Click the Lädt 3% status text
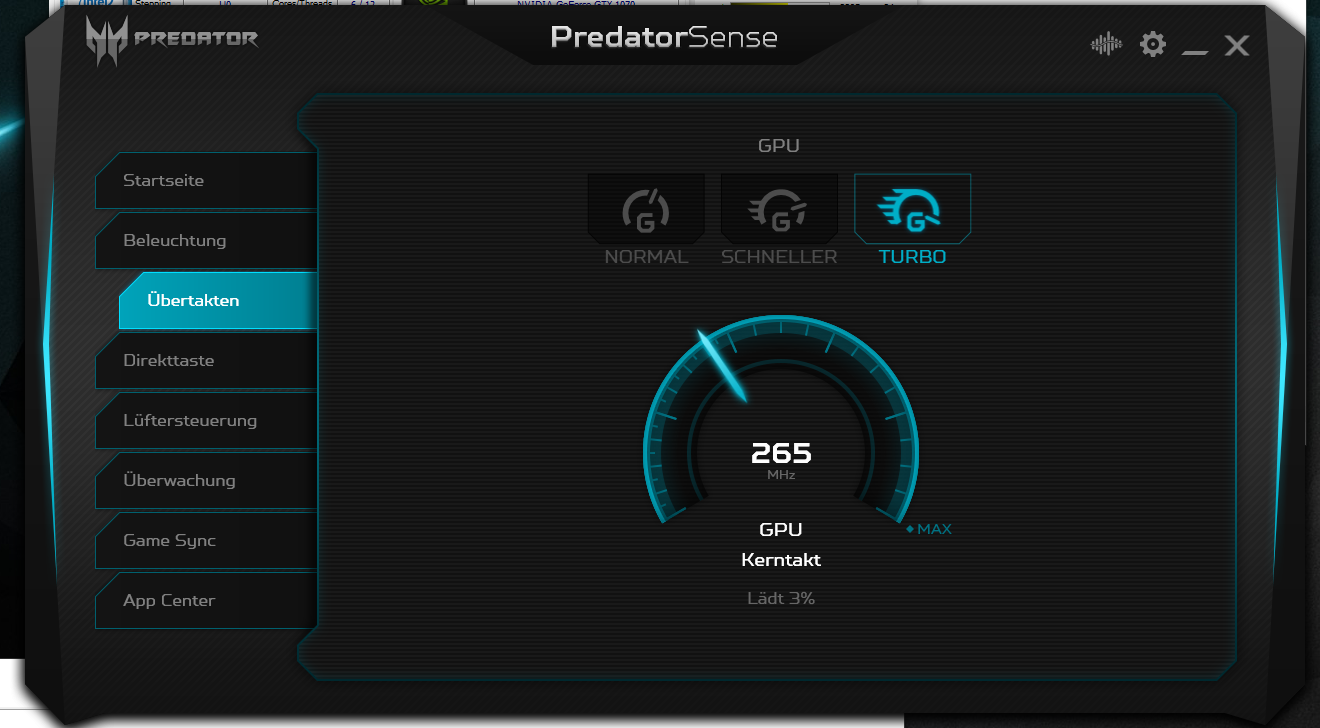1320x728 pixels. coord(781,599)
